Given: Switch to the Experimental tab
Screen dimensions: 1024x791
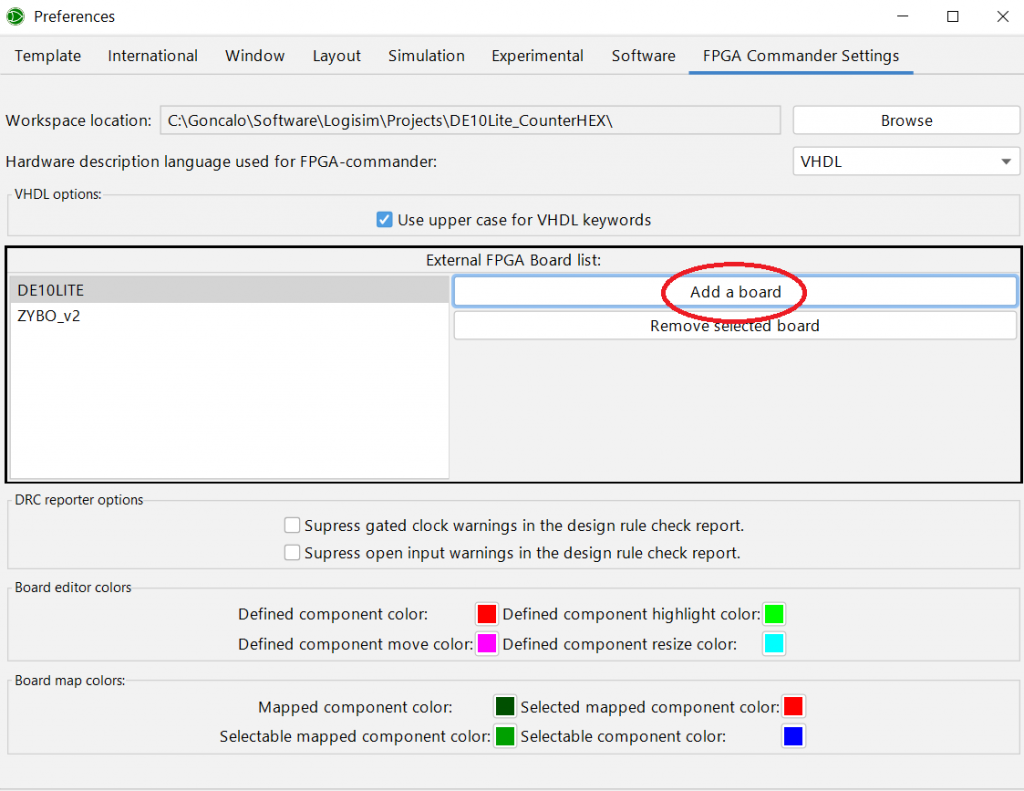Looking at the screenshot, I should 537,56.
